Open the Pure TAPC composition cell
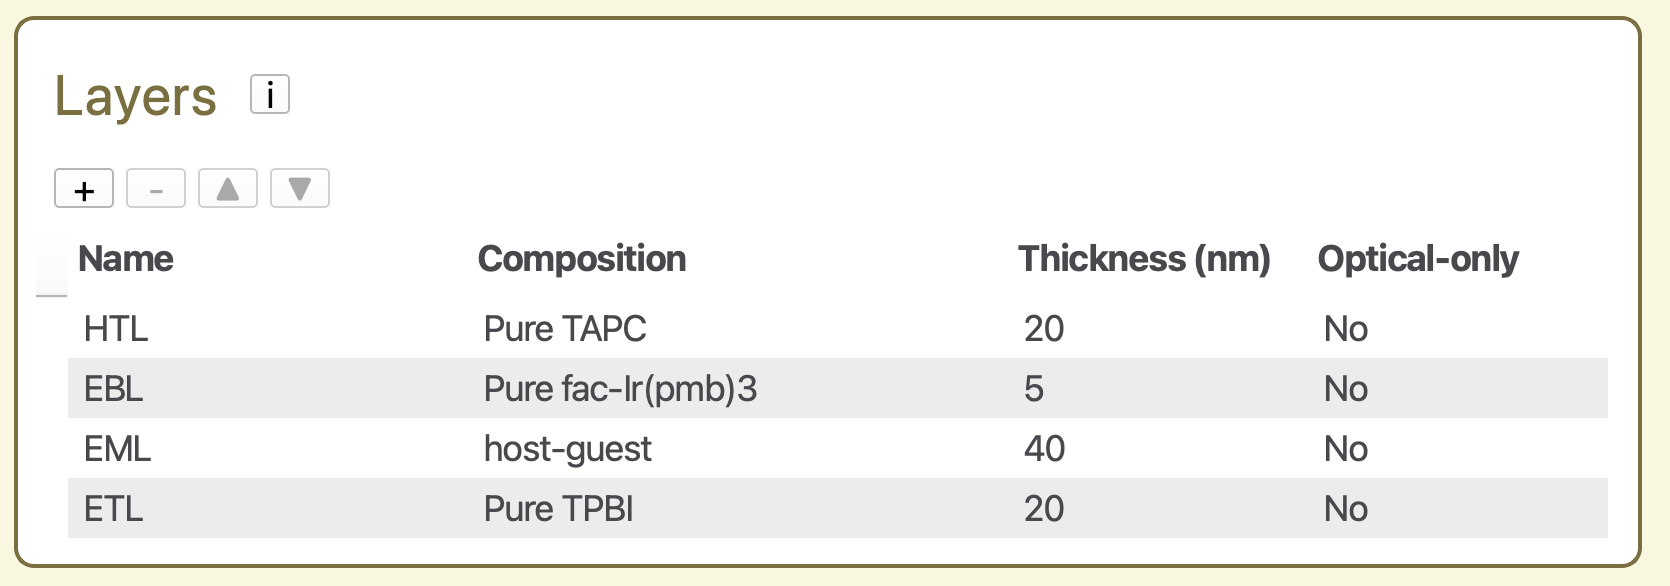This screenshot has height=586, width=1670. coord(565,329)
